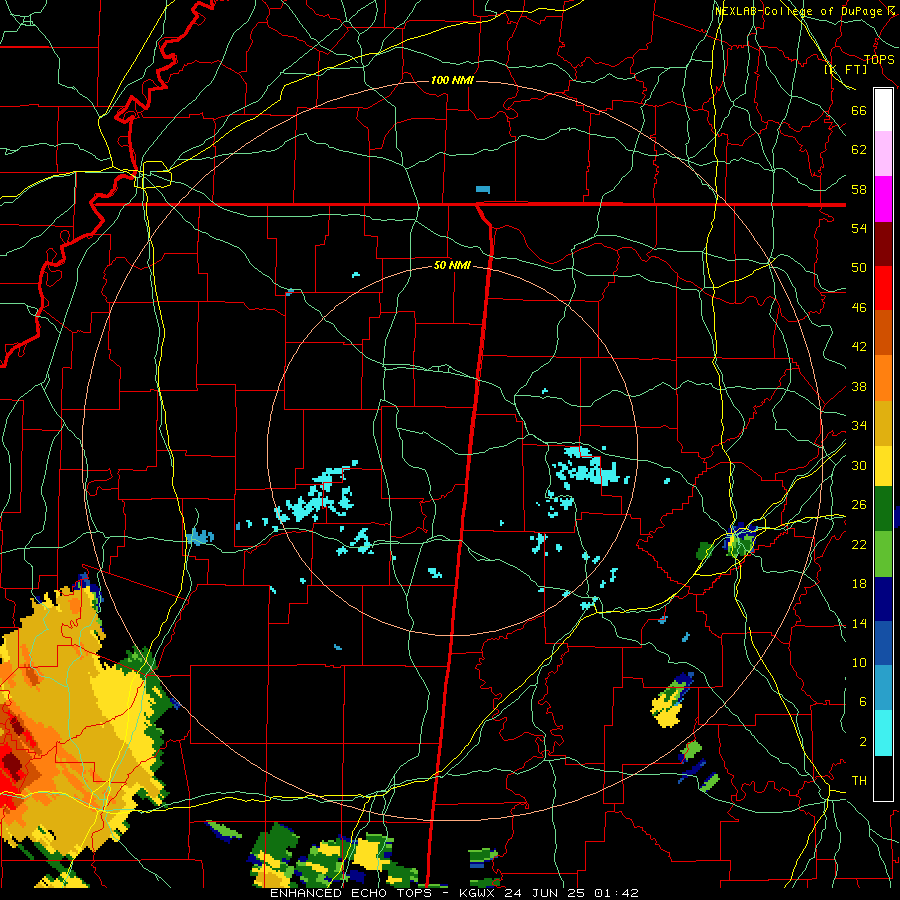This screenshot has height=900, width=900.
Task: Select the dark red legend swatch
Action: 883,243
